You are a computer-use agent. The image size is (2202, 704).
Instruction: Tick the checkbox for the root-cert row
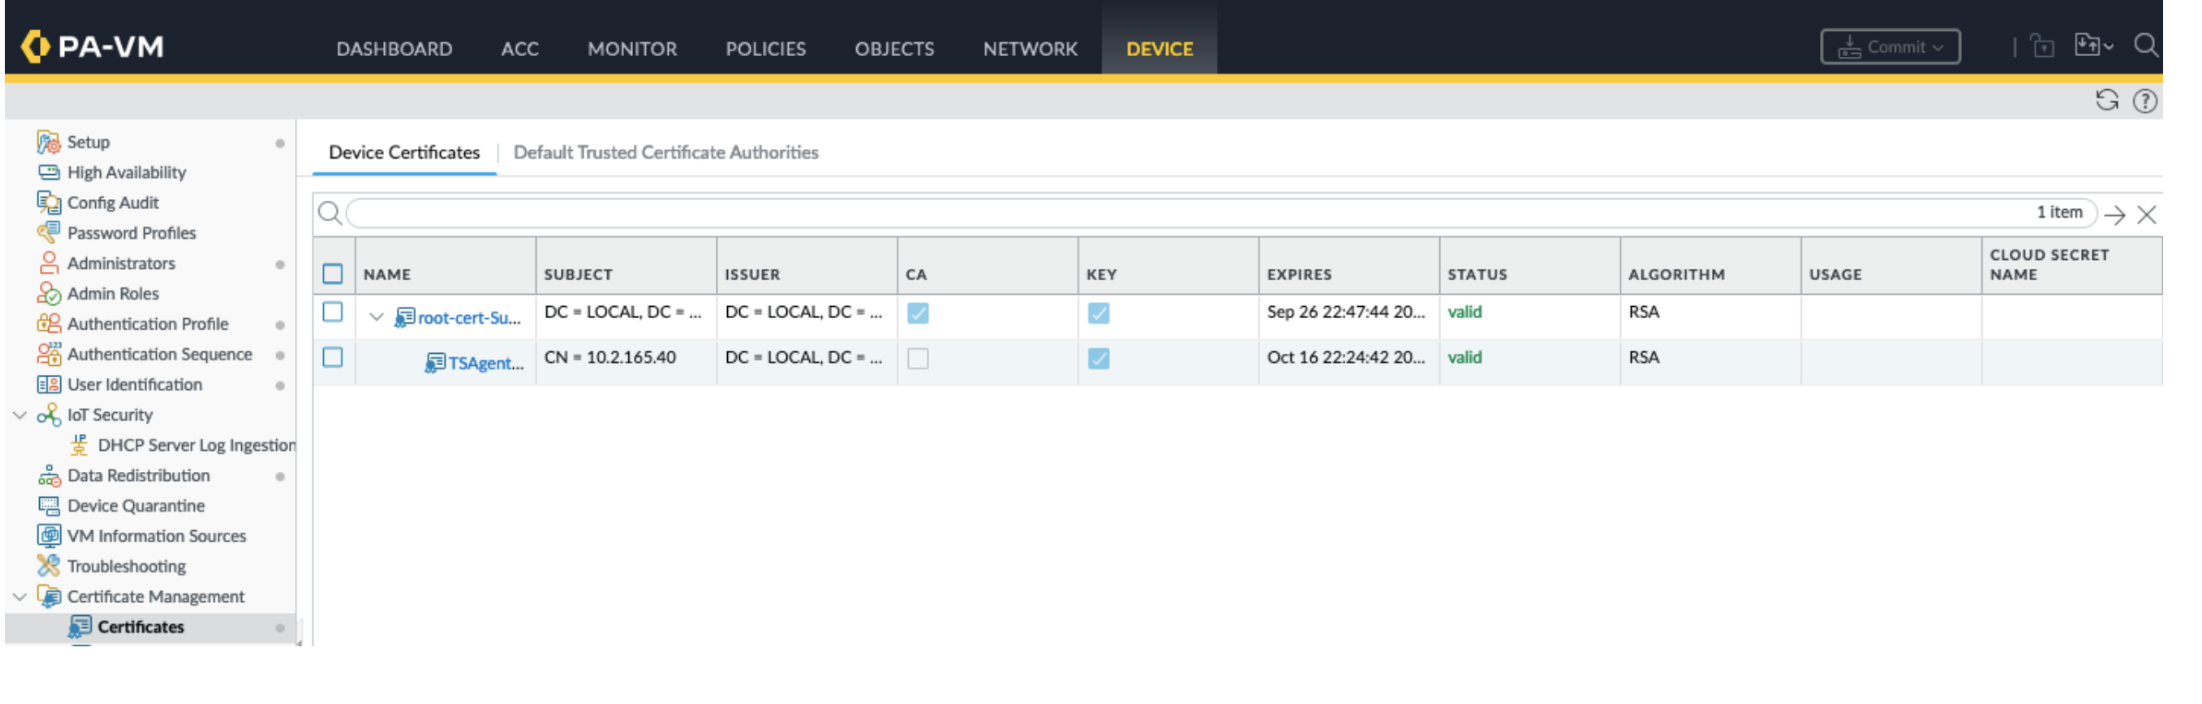(333, 312)
